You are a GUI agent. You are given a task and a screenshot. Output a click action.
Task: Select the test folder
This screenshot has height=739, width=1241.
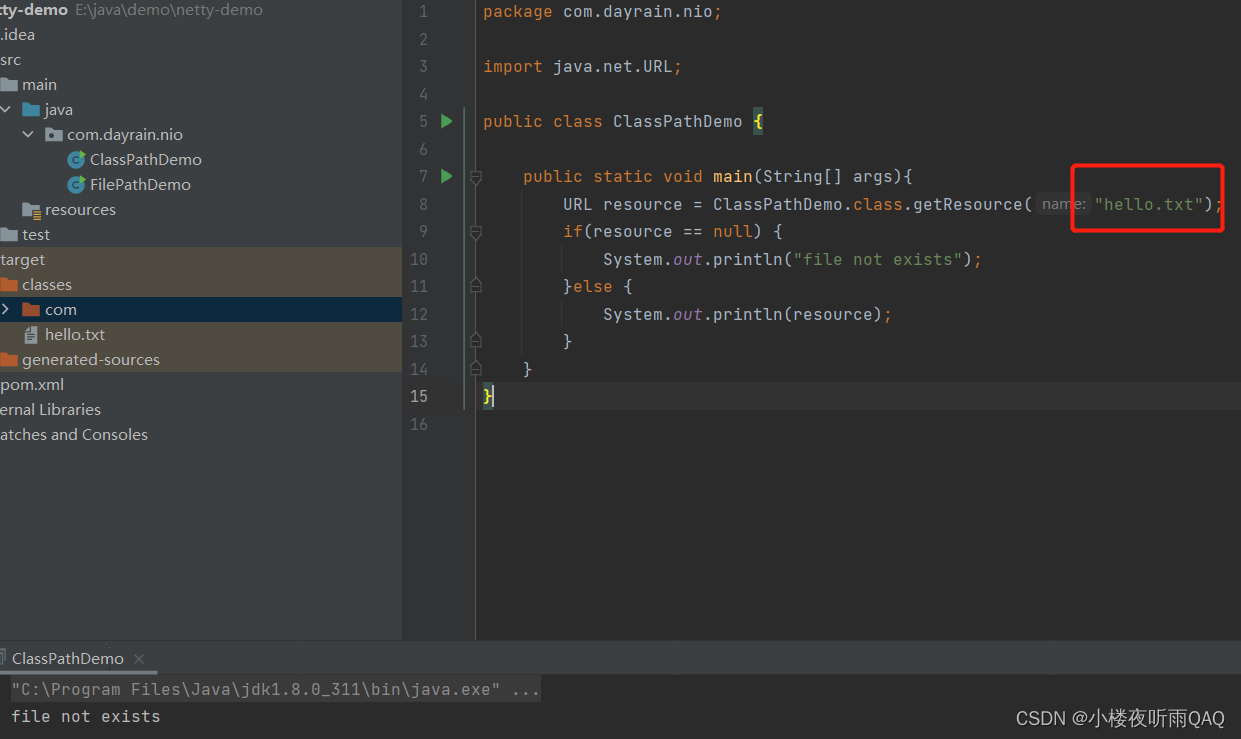(x=36, y=235)
